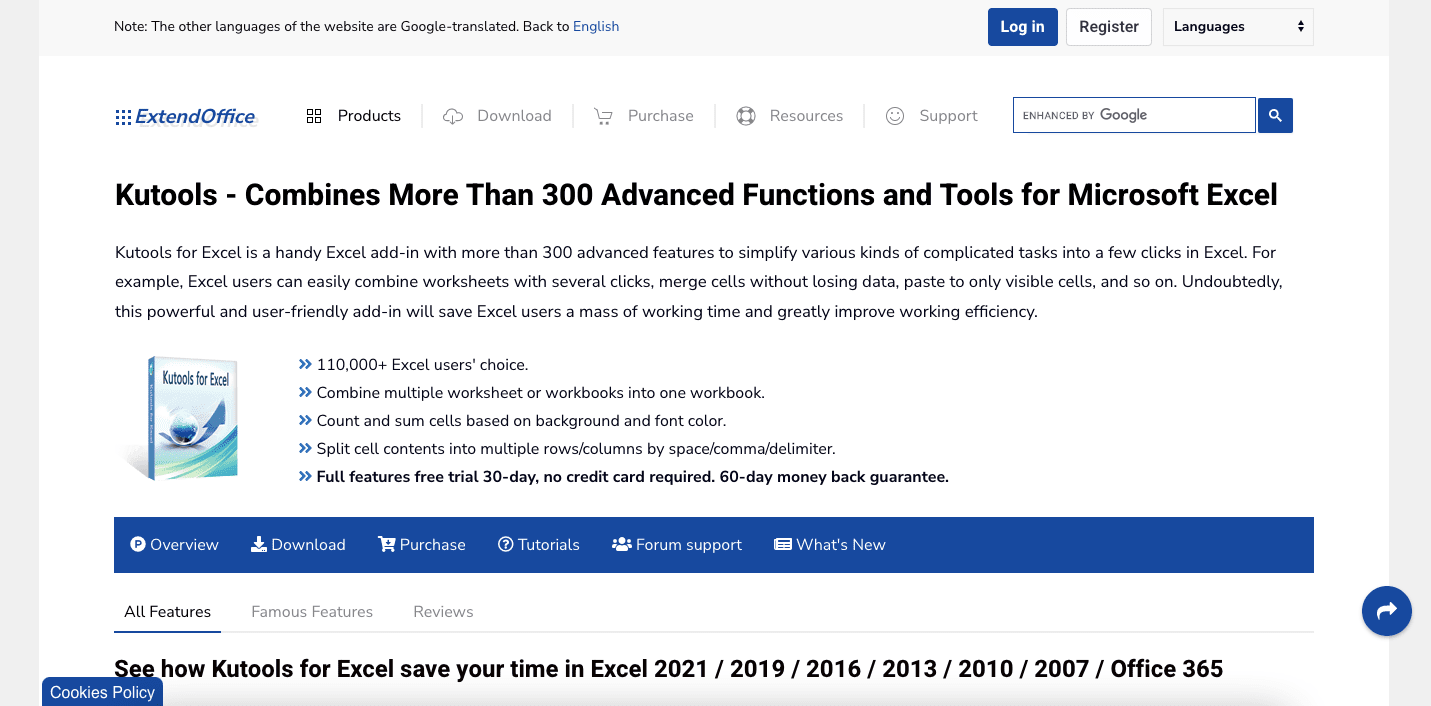The height and width of the screenshot is (706, 1431).
Task: Open What's New in the blue bar
Action: pyautogui.click(x=830, y=545)
